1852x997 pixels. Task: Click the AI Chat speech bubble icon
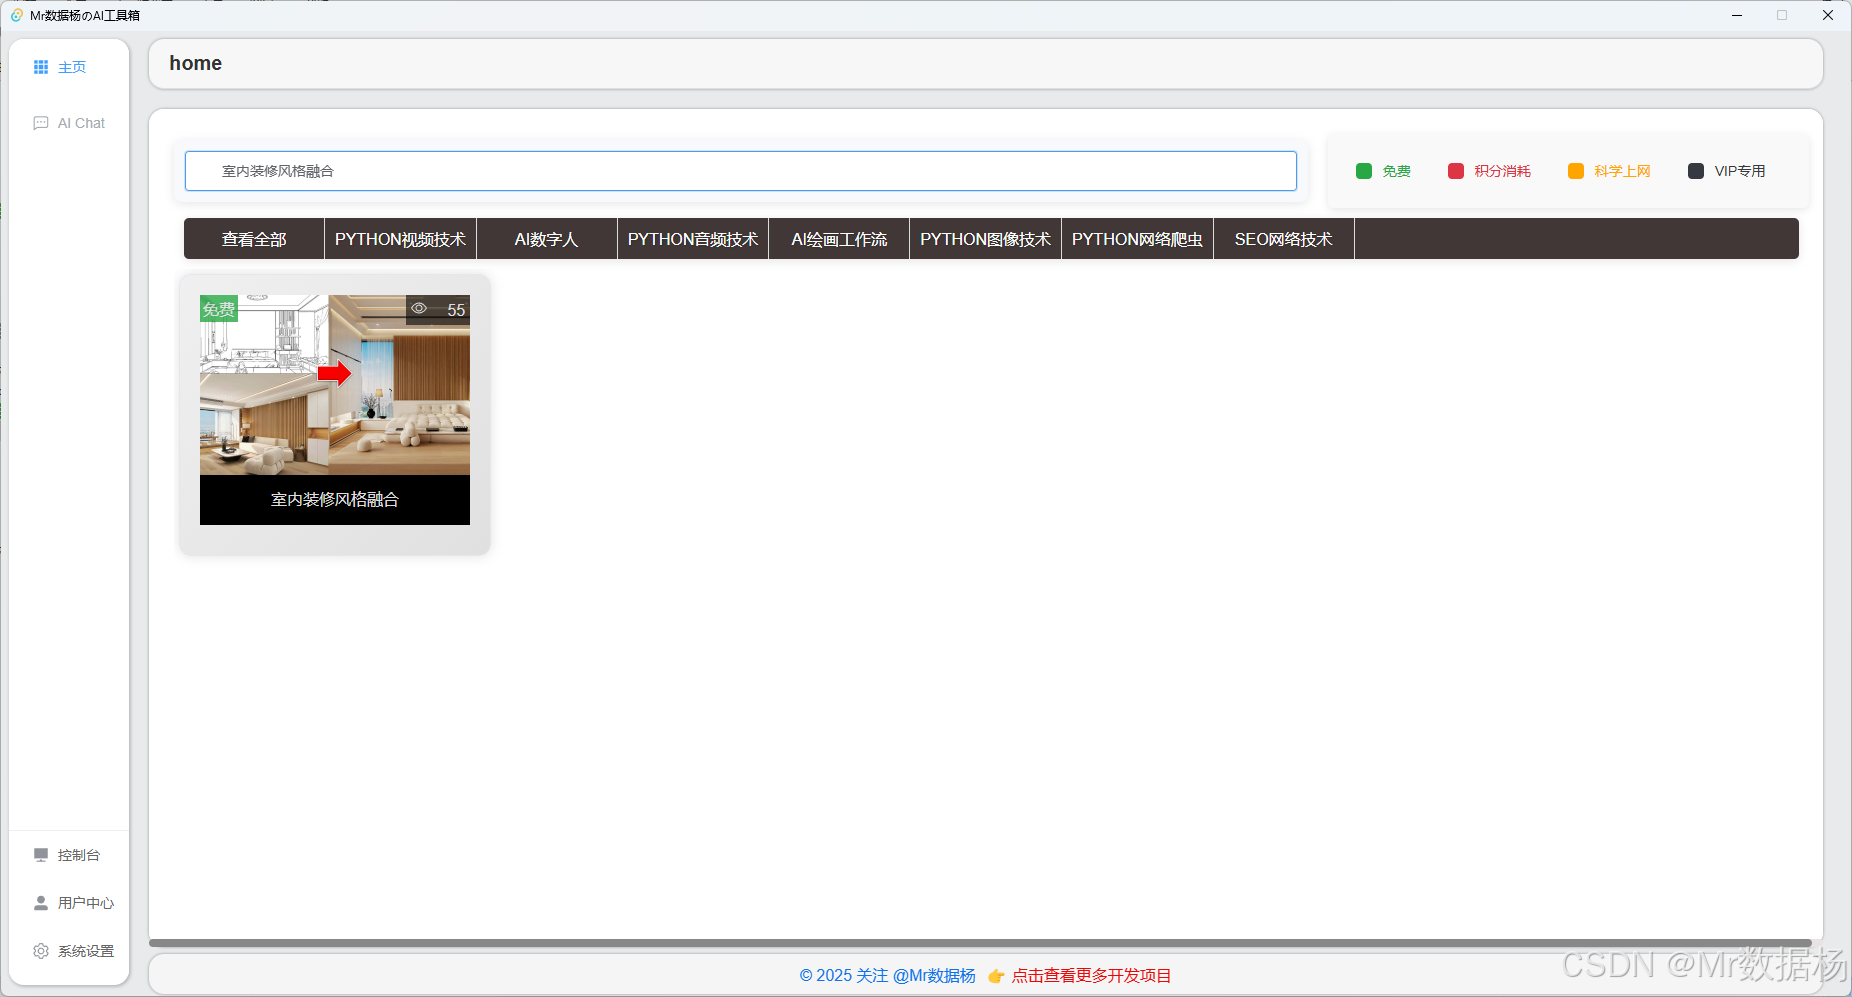41,123
